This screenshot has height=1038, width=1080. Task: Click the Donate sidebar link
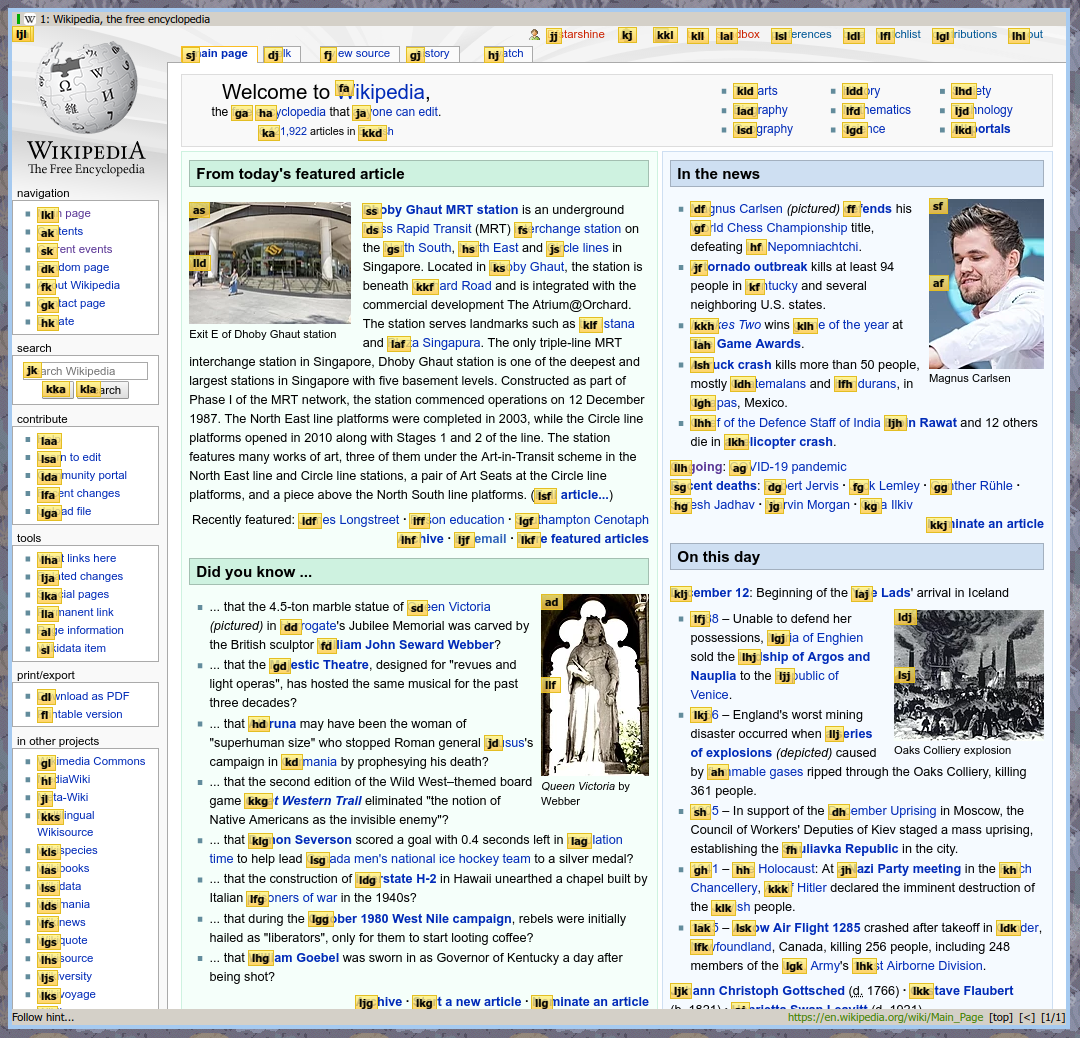(x=56, y=321)
